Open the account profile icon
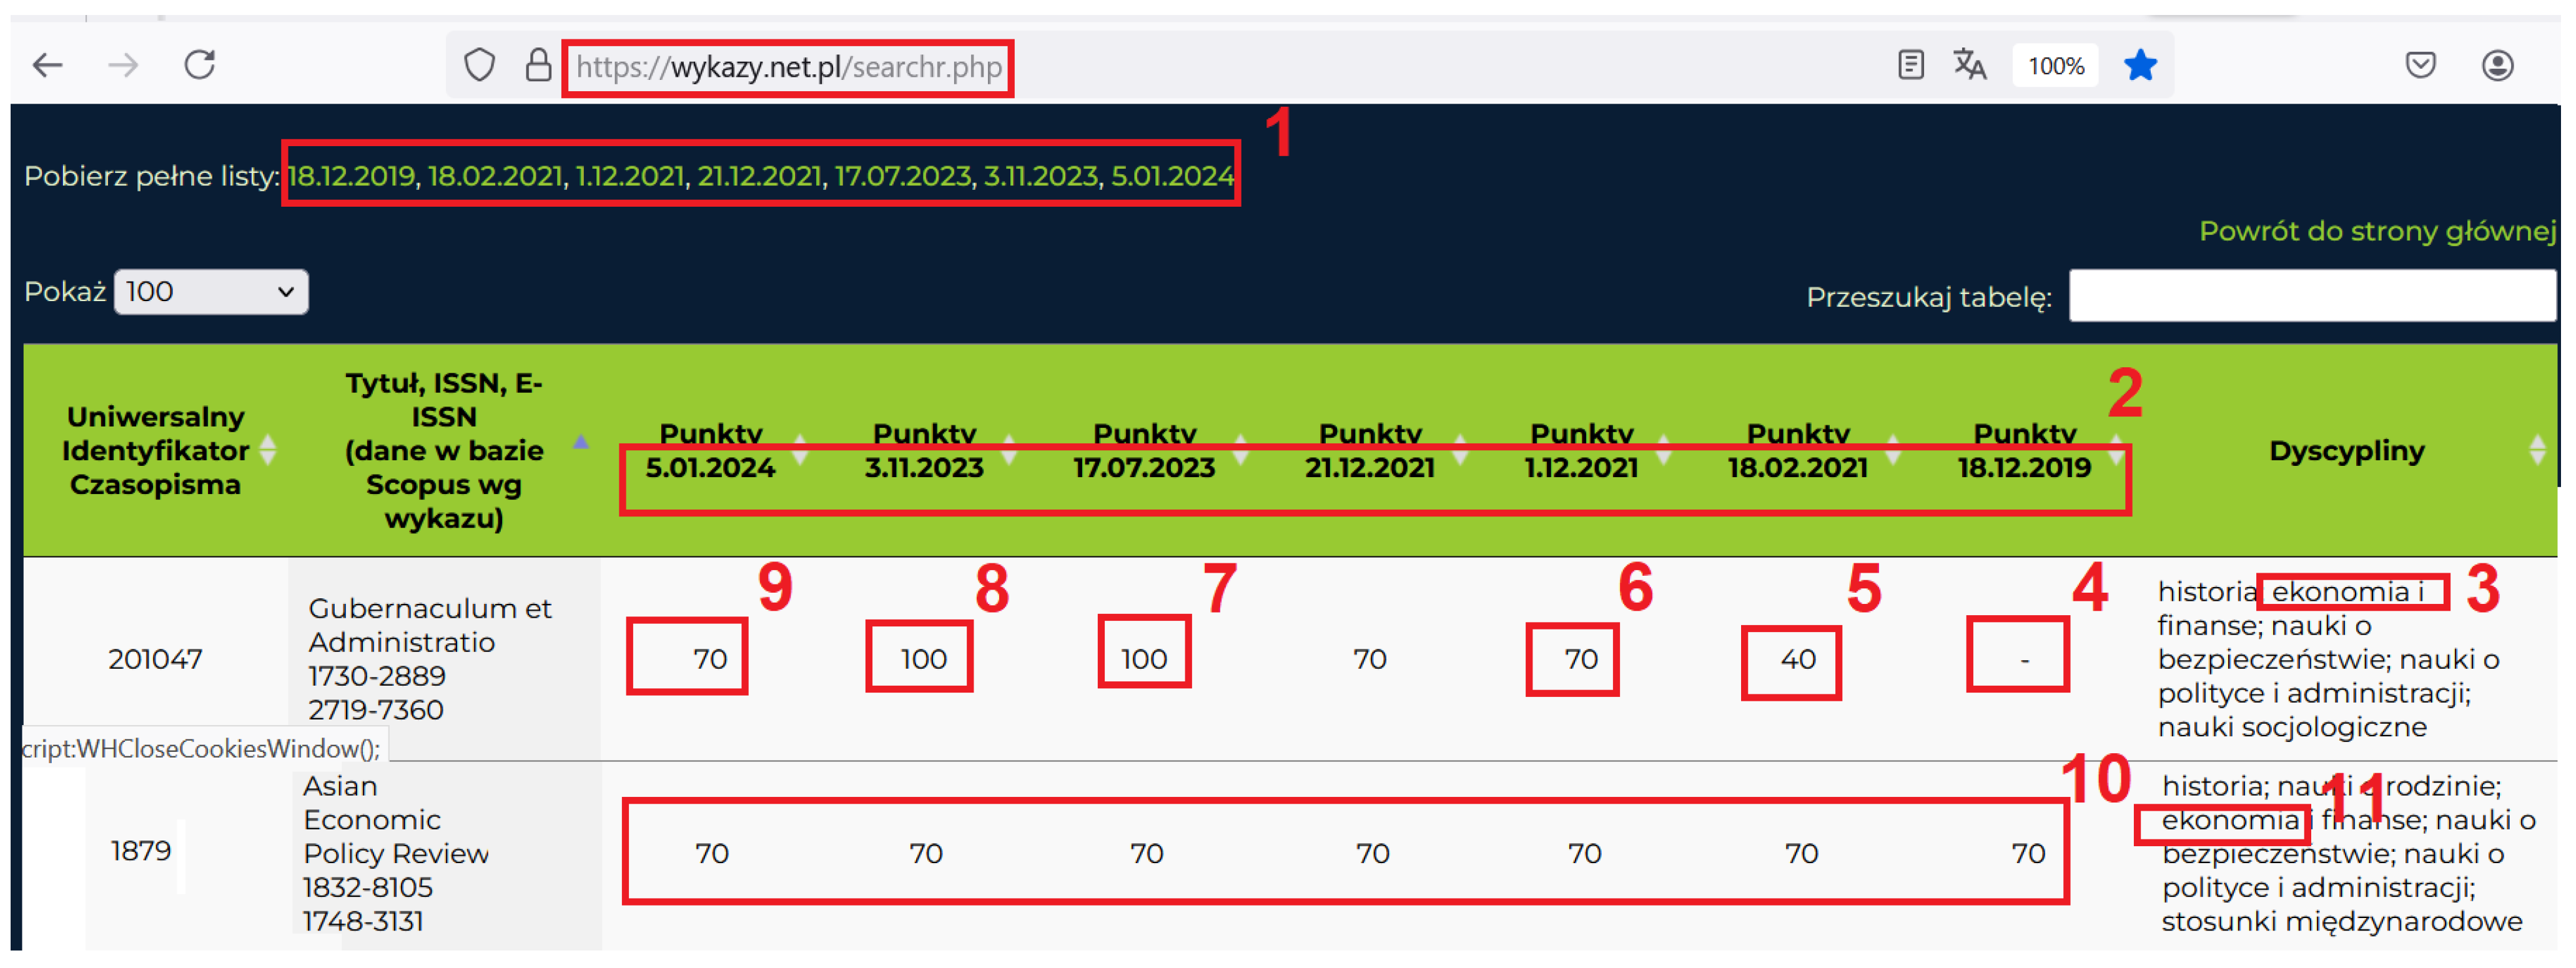The image size is (2576, 968). click(x=2497, y=66)
